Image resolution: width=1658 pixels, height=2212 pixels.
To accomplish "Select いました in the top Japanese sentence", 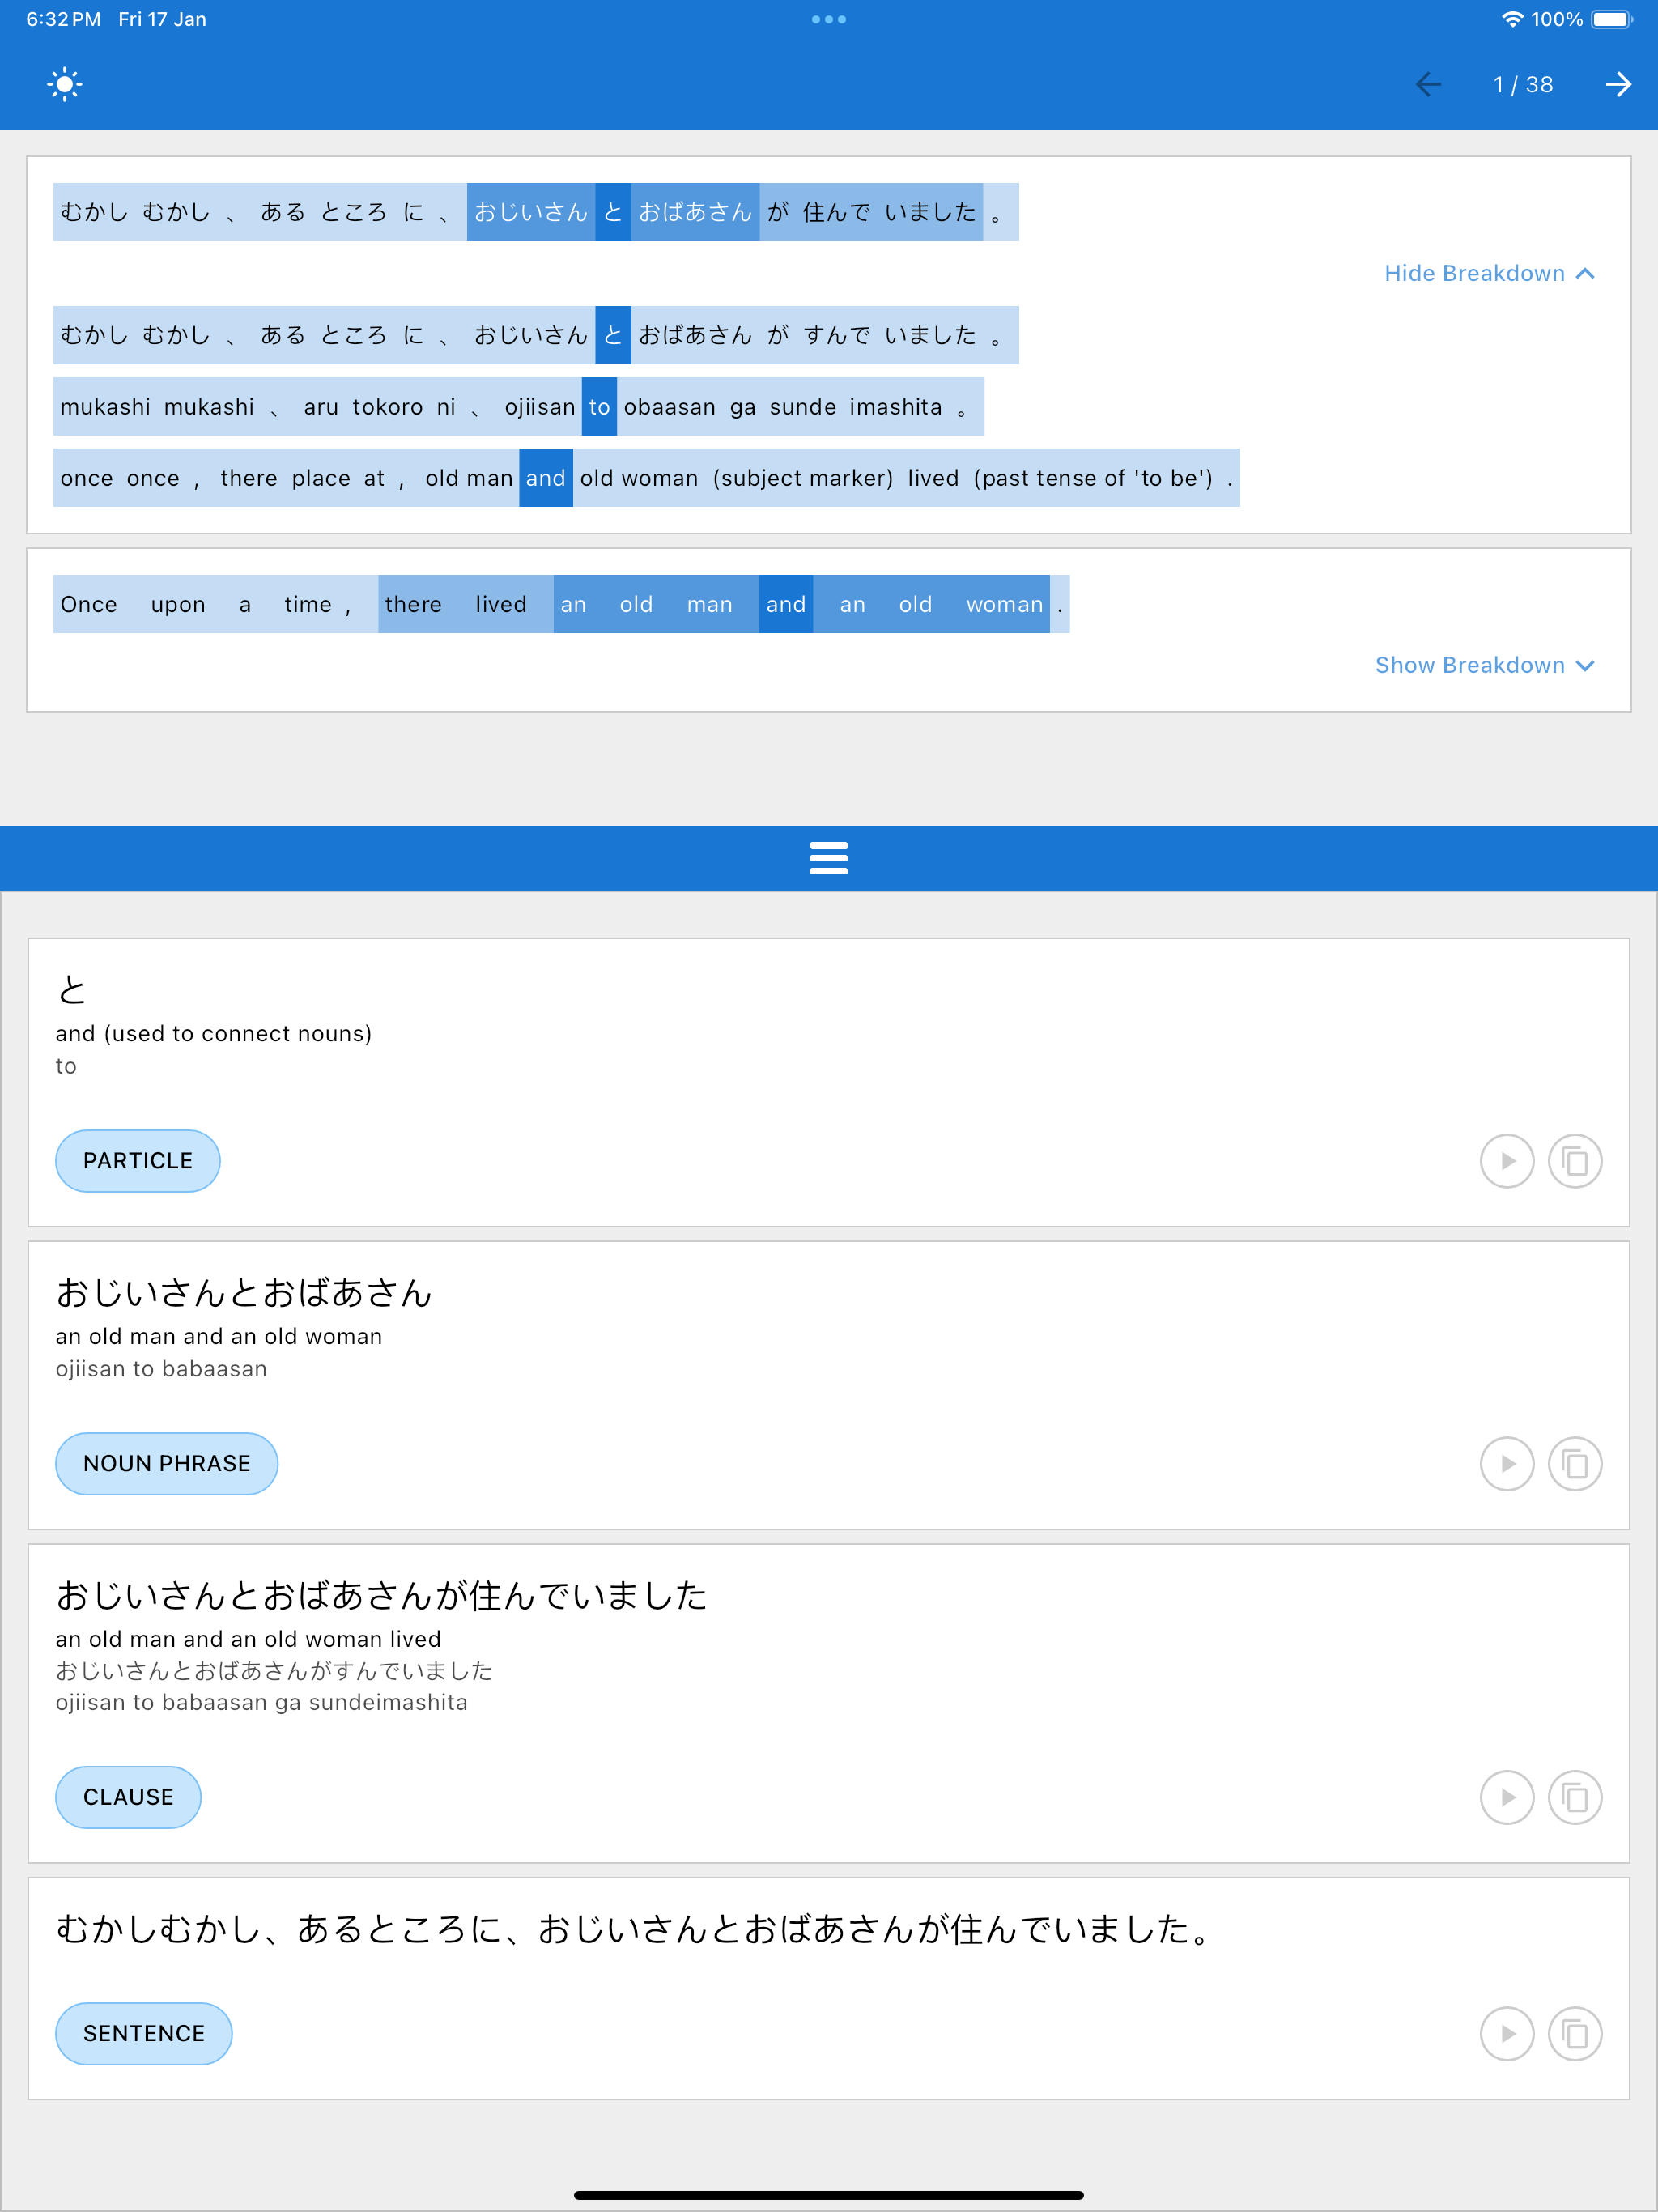I will coord(930,212).
